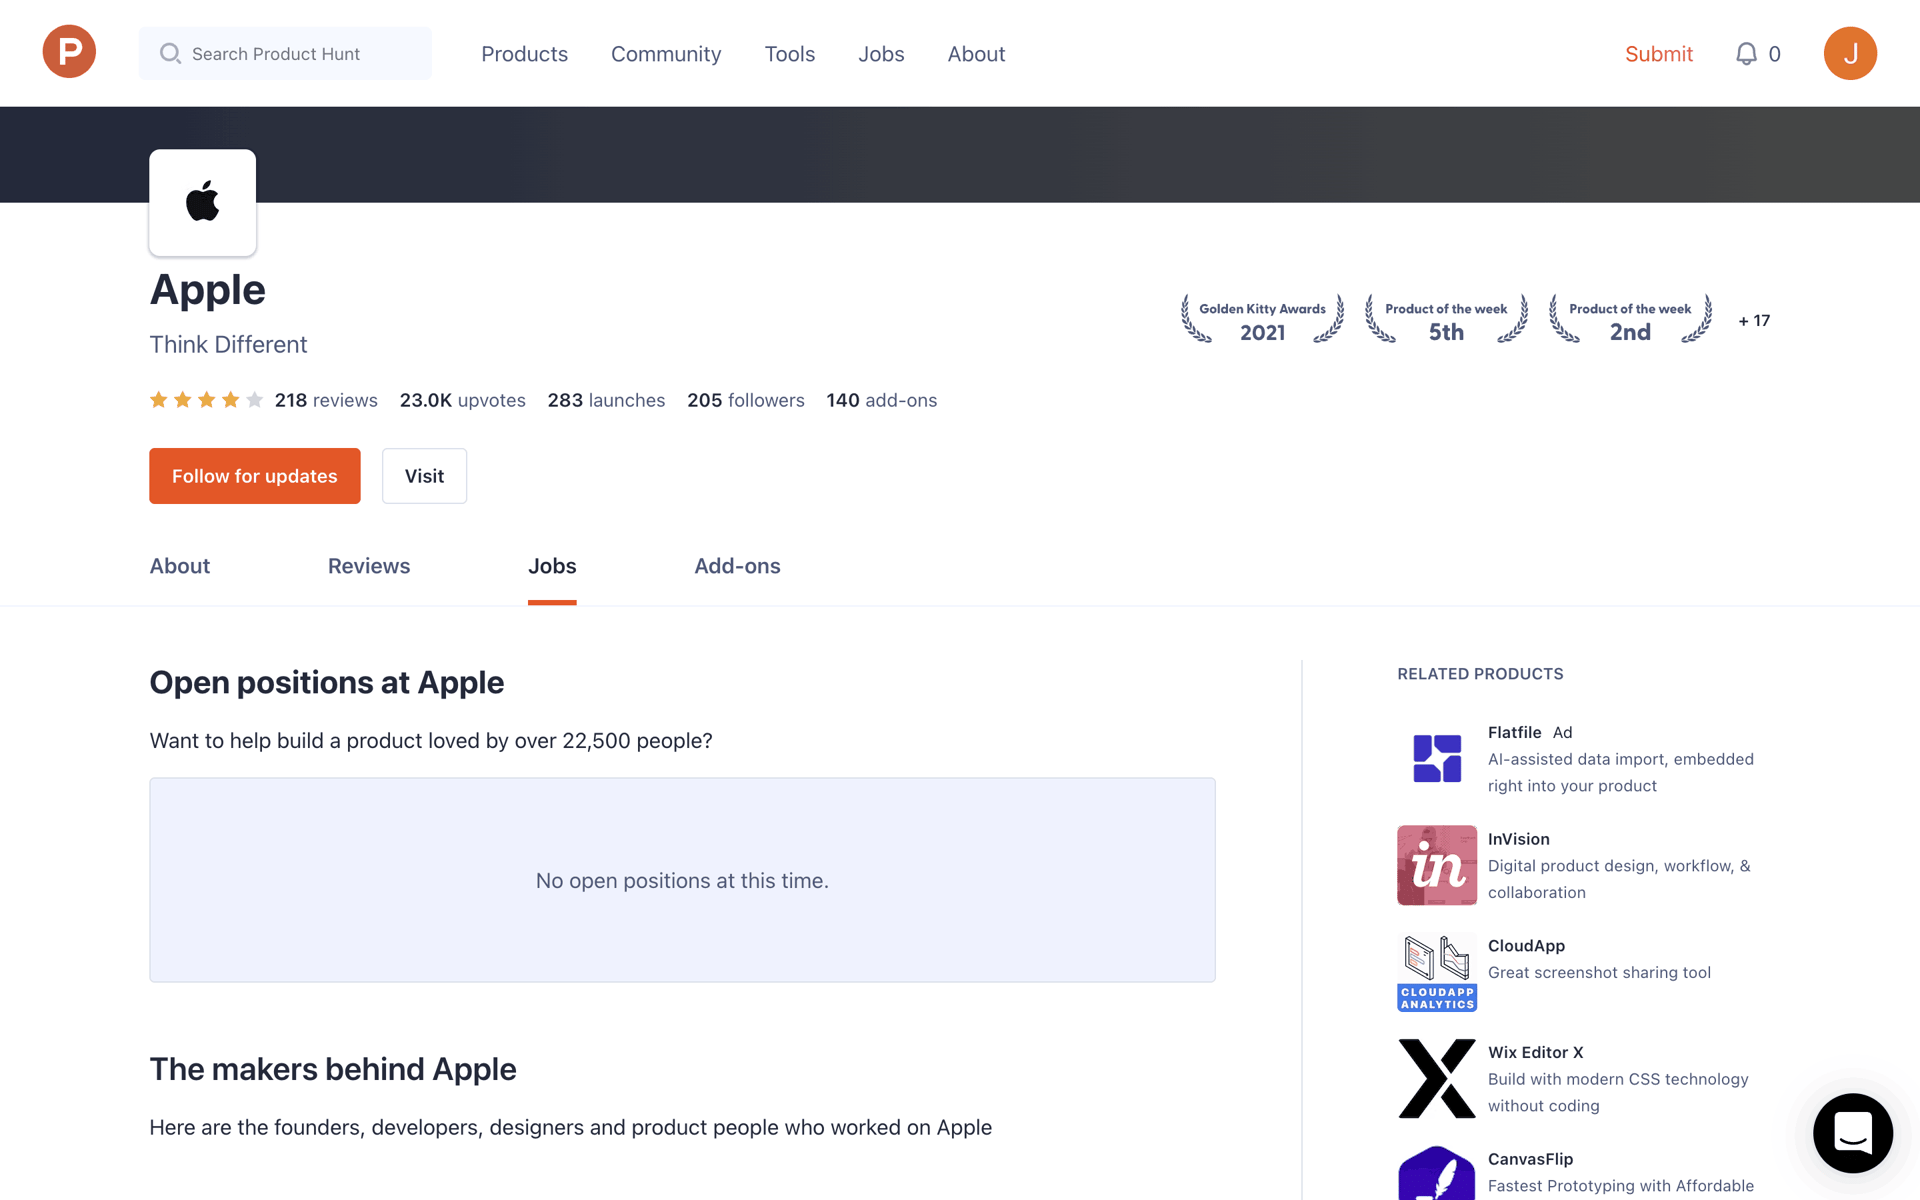Open the CloudApp related product title
Image resolution: width=1920 pixels, height=1200 pixels.
coord(1526,946)
